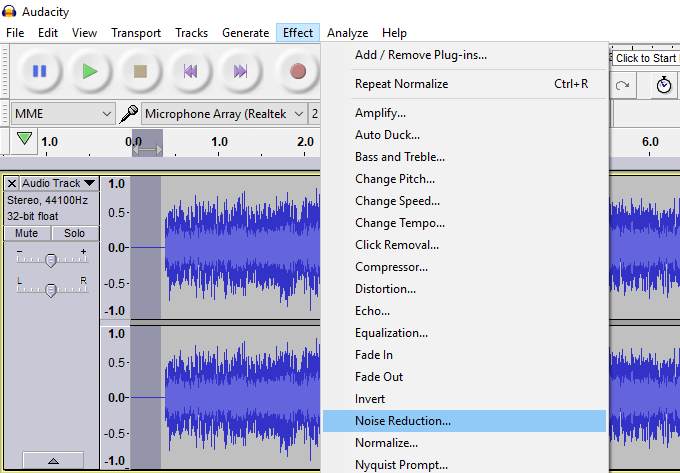The image size is (680, 473).
Task: Open the Transport menu
Action: [x=136, y=33]
